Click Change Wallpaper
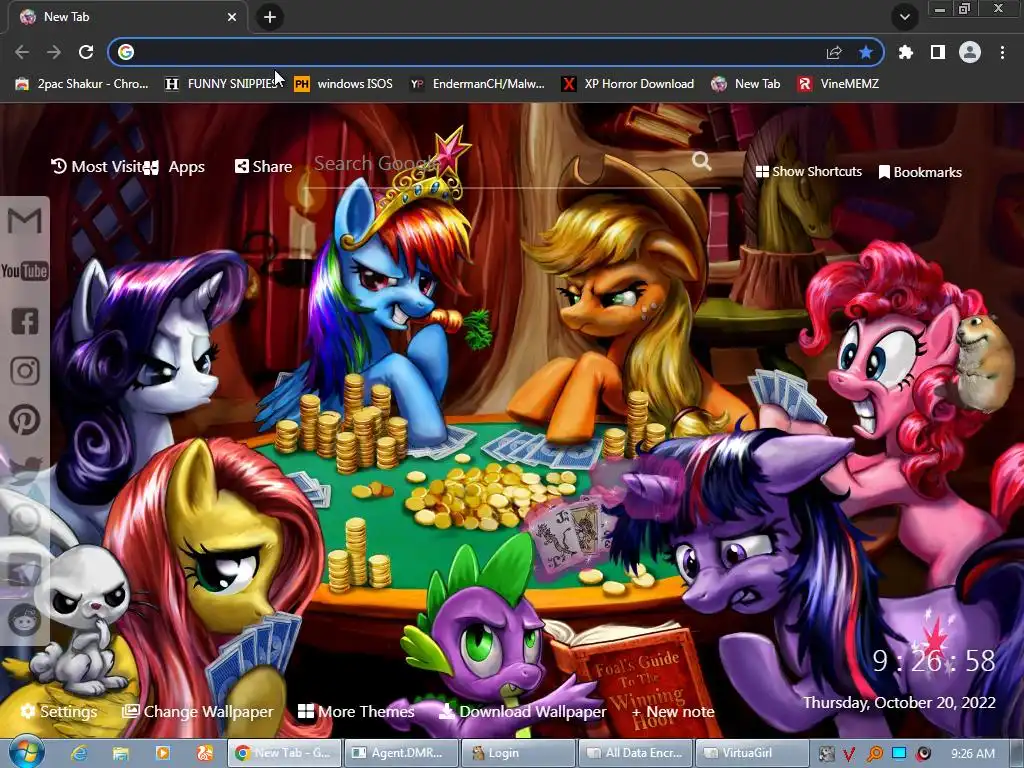The height and width of the screenshot is (768, 1024). click(x=198, y=711)
